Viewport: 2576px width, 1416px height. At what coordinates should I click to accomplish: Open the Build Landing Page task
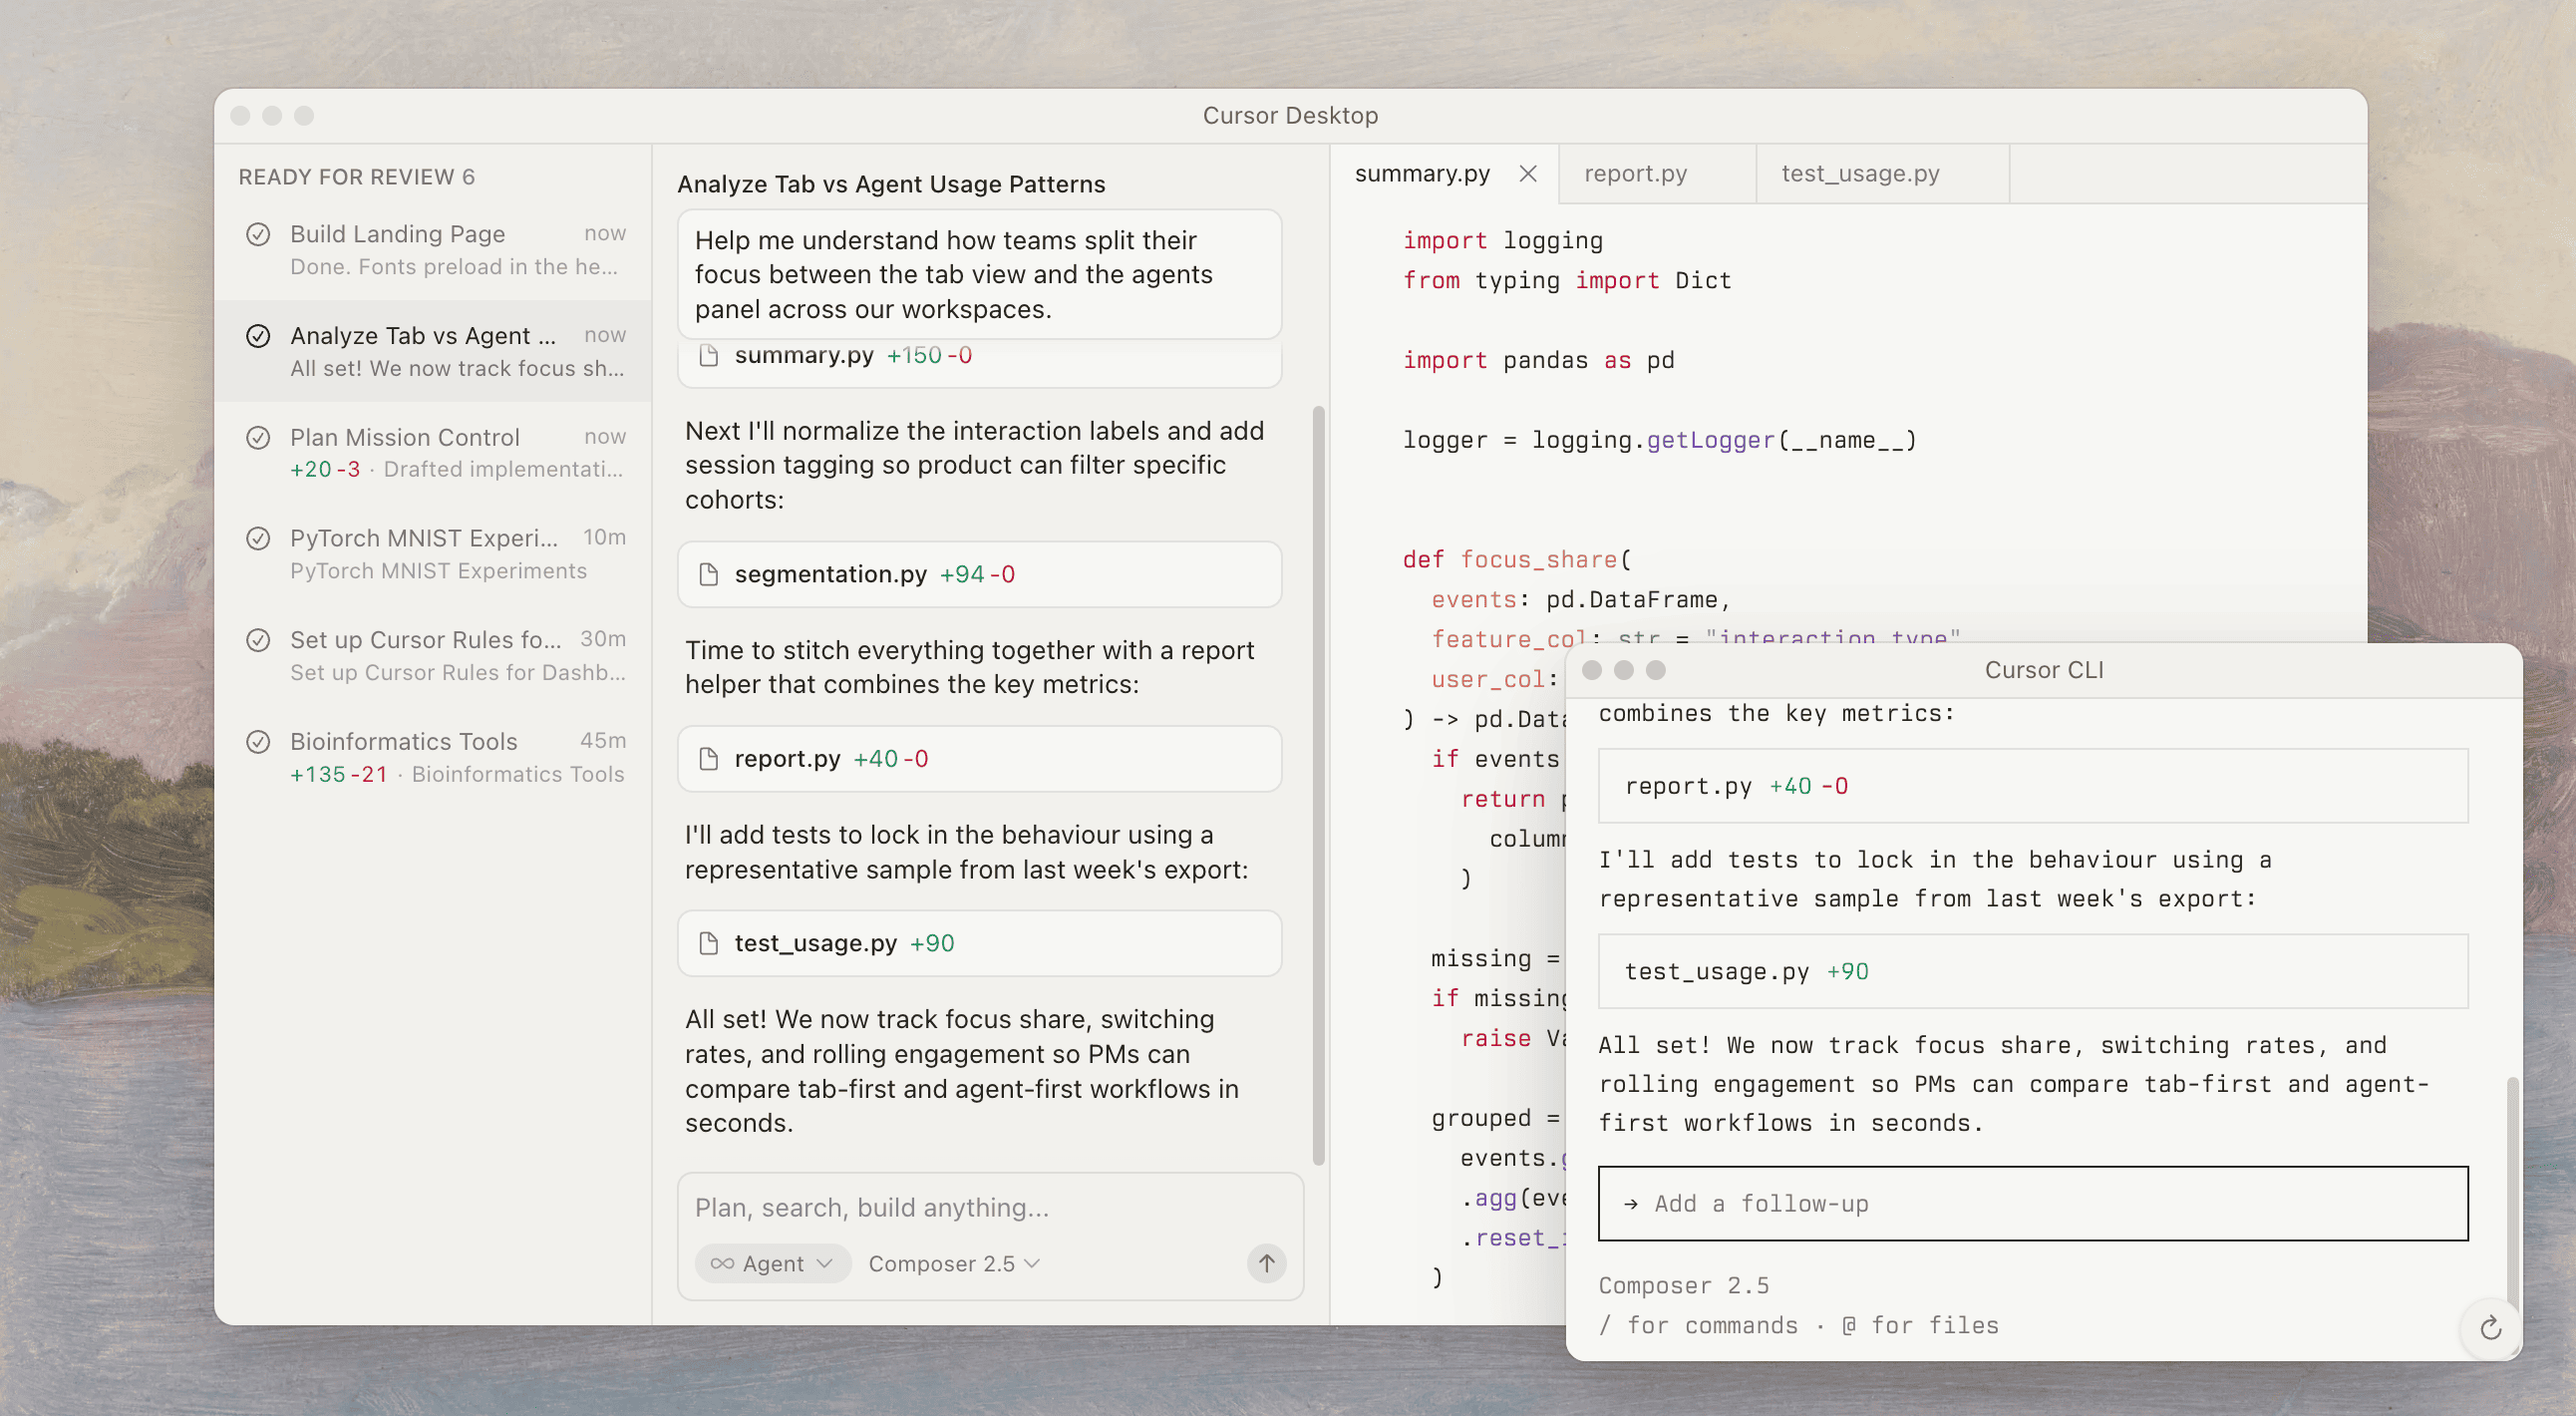click(434, 250)
